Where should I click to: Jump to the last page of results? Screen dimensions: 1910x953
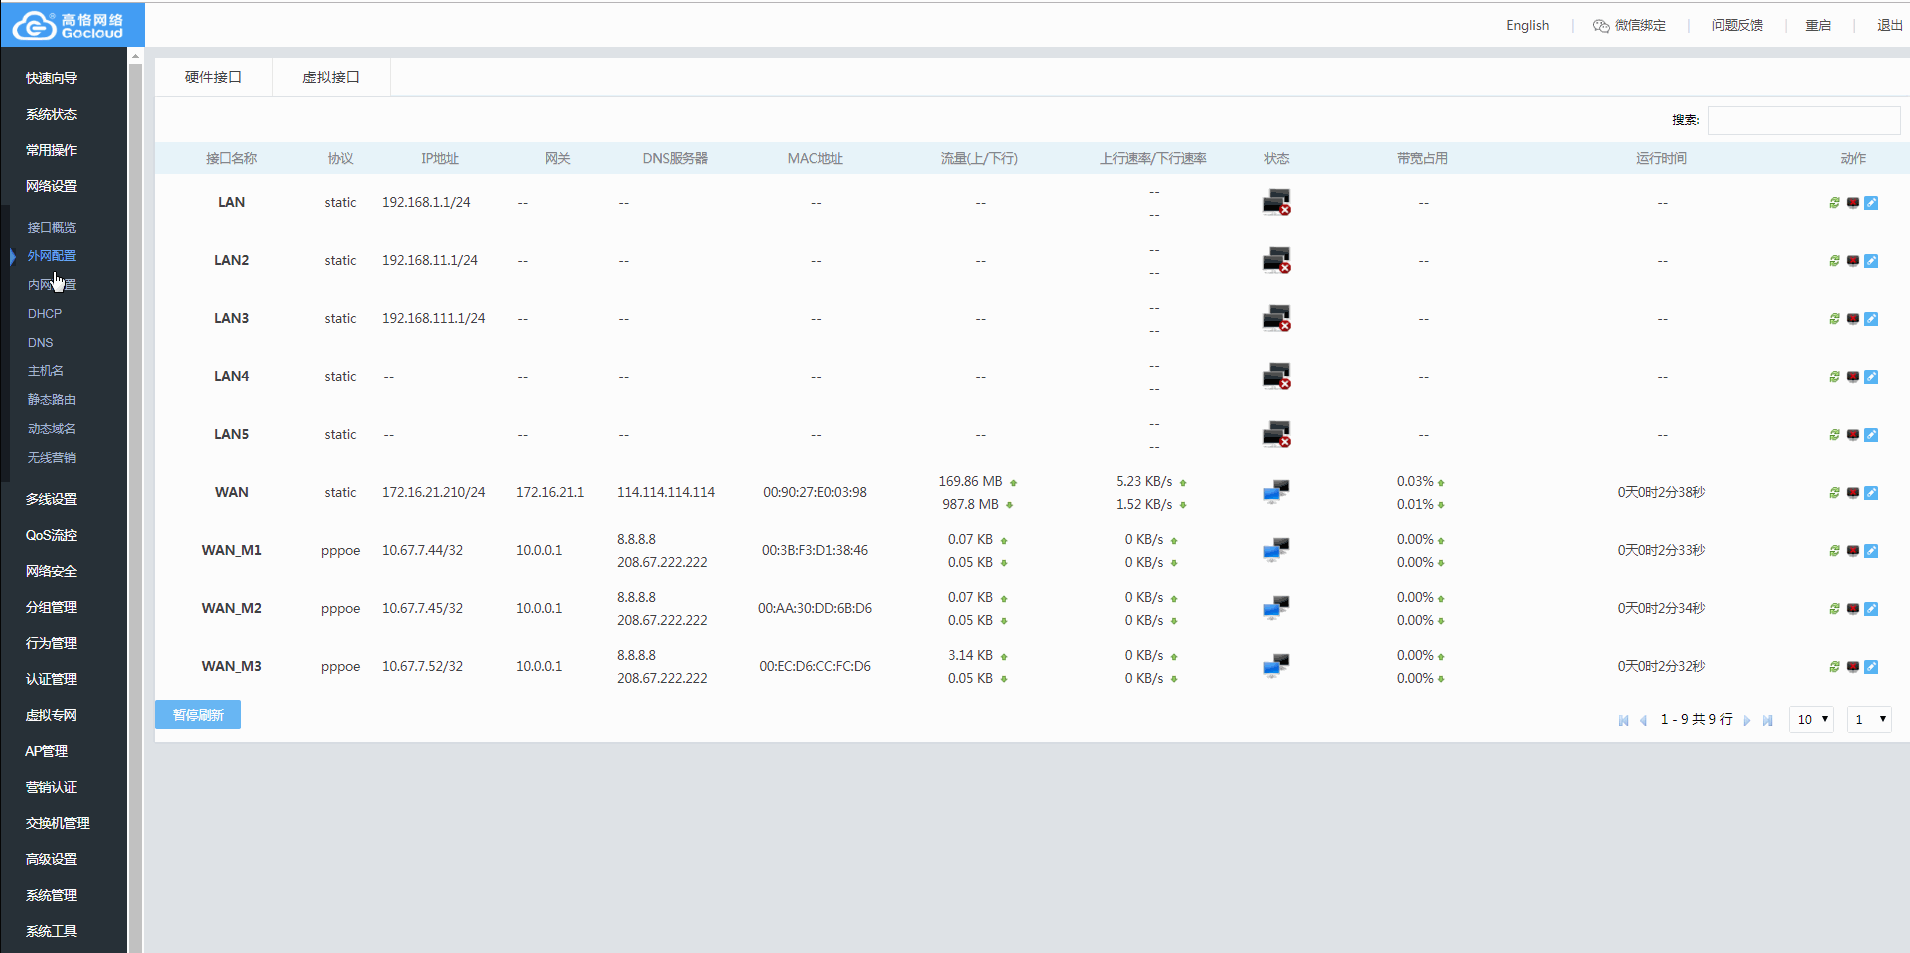click(x=1767, y=720)
